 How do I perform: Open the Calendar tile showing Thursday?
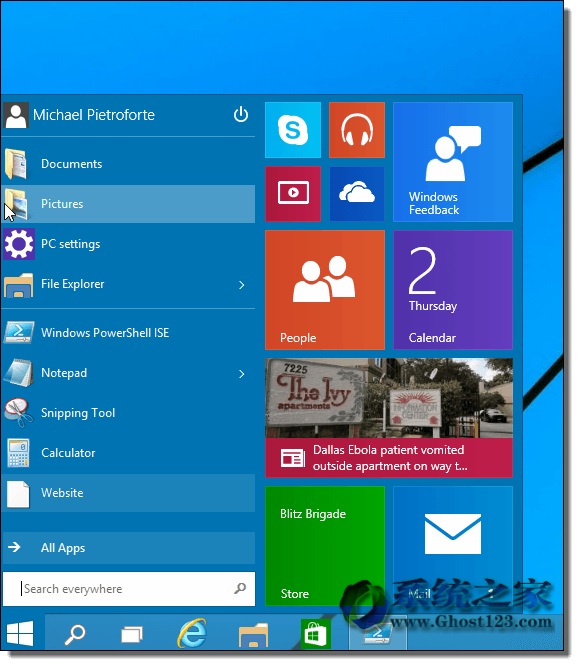(453, 290)
